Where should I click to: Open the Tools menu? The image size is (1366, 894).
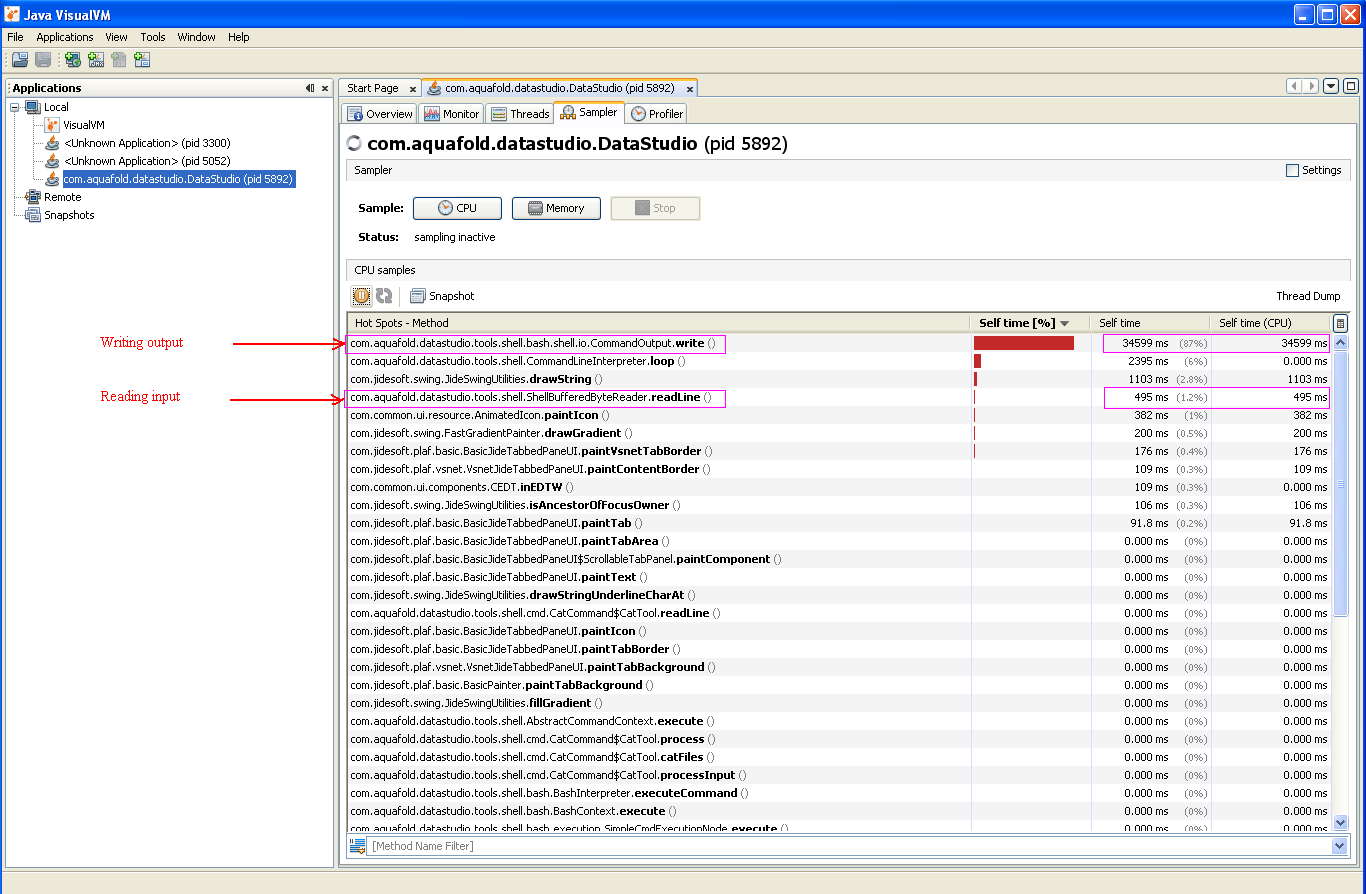coord(153,37)
